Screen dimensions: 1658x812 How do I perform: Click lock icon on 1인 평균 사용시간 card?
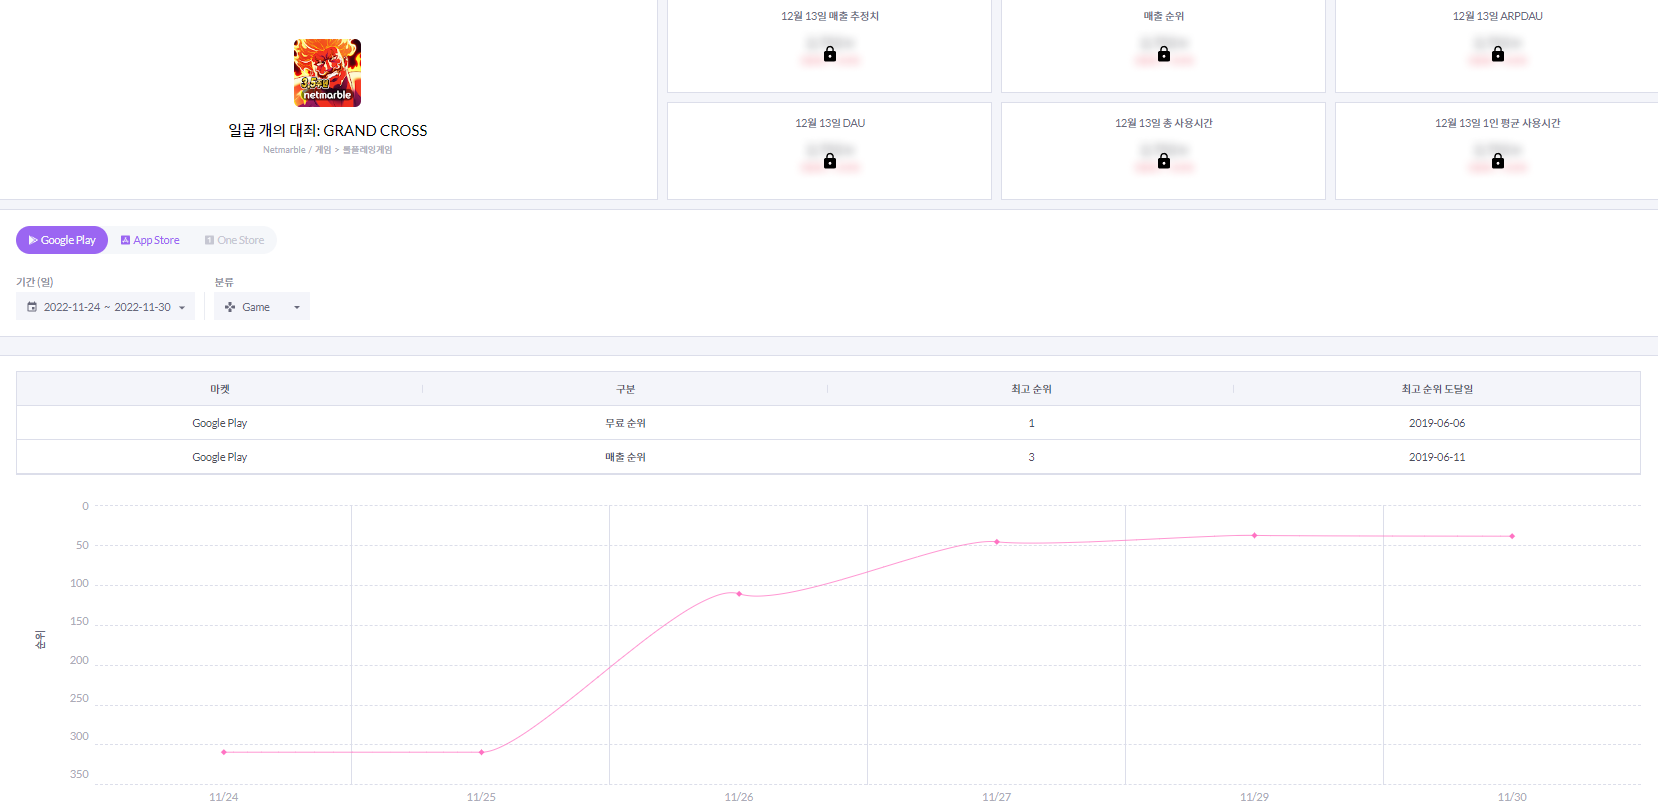[1497, 161]
